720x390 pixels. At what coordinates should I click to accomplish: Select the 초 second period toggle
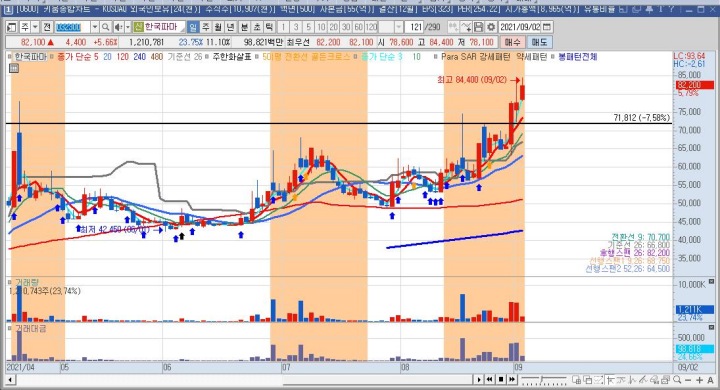click(257, 27)
